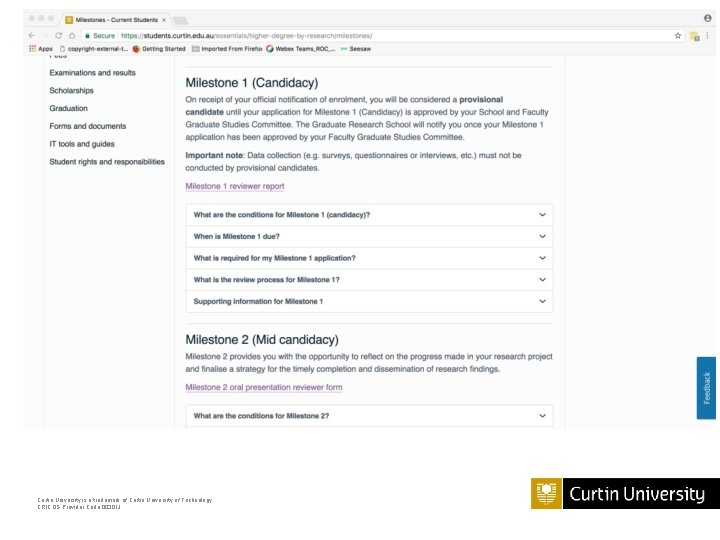
Task: Go to the browser home icon
Action: [72, 35]
